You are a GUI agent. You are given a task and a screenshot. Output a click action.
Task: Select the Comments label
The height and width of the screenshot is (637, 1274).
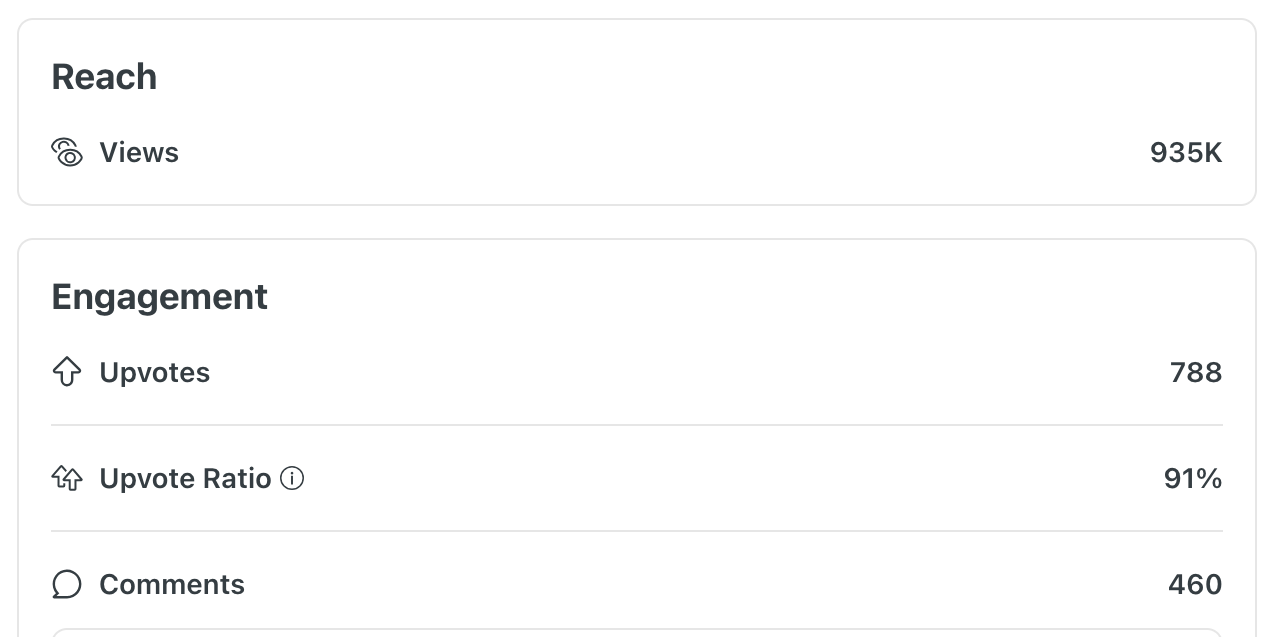click(172, 585)
